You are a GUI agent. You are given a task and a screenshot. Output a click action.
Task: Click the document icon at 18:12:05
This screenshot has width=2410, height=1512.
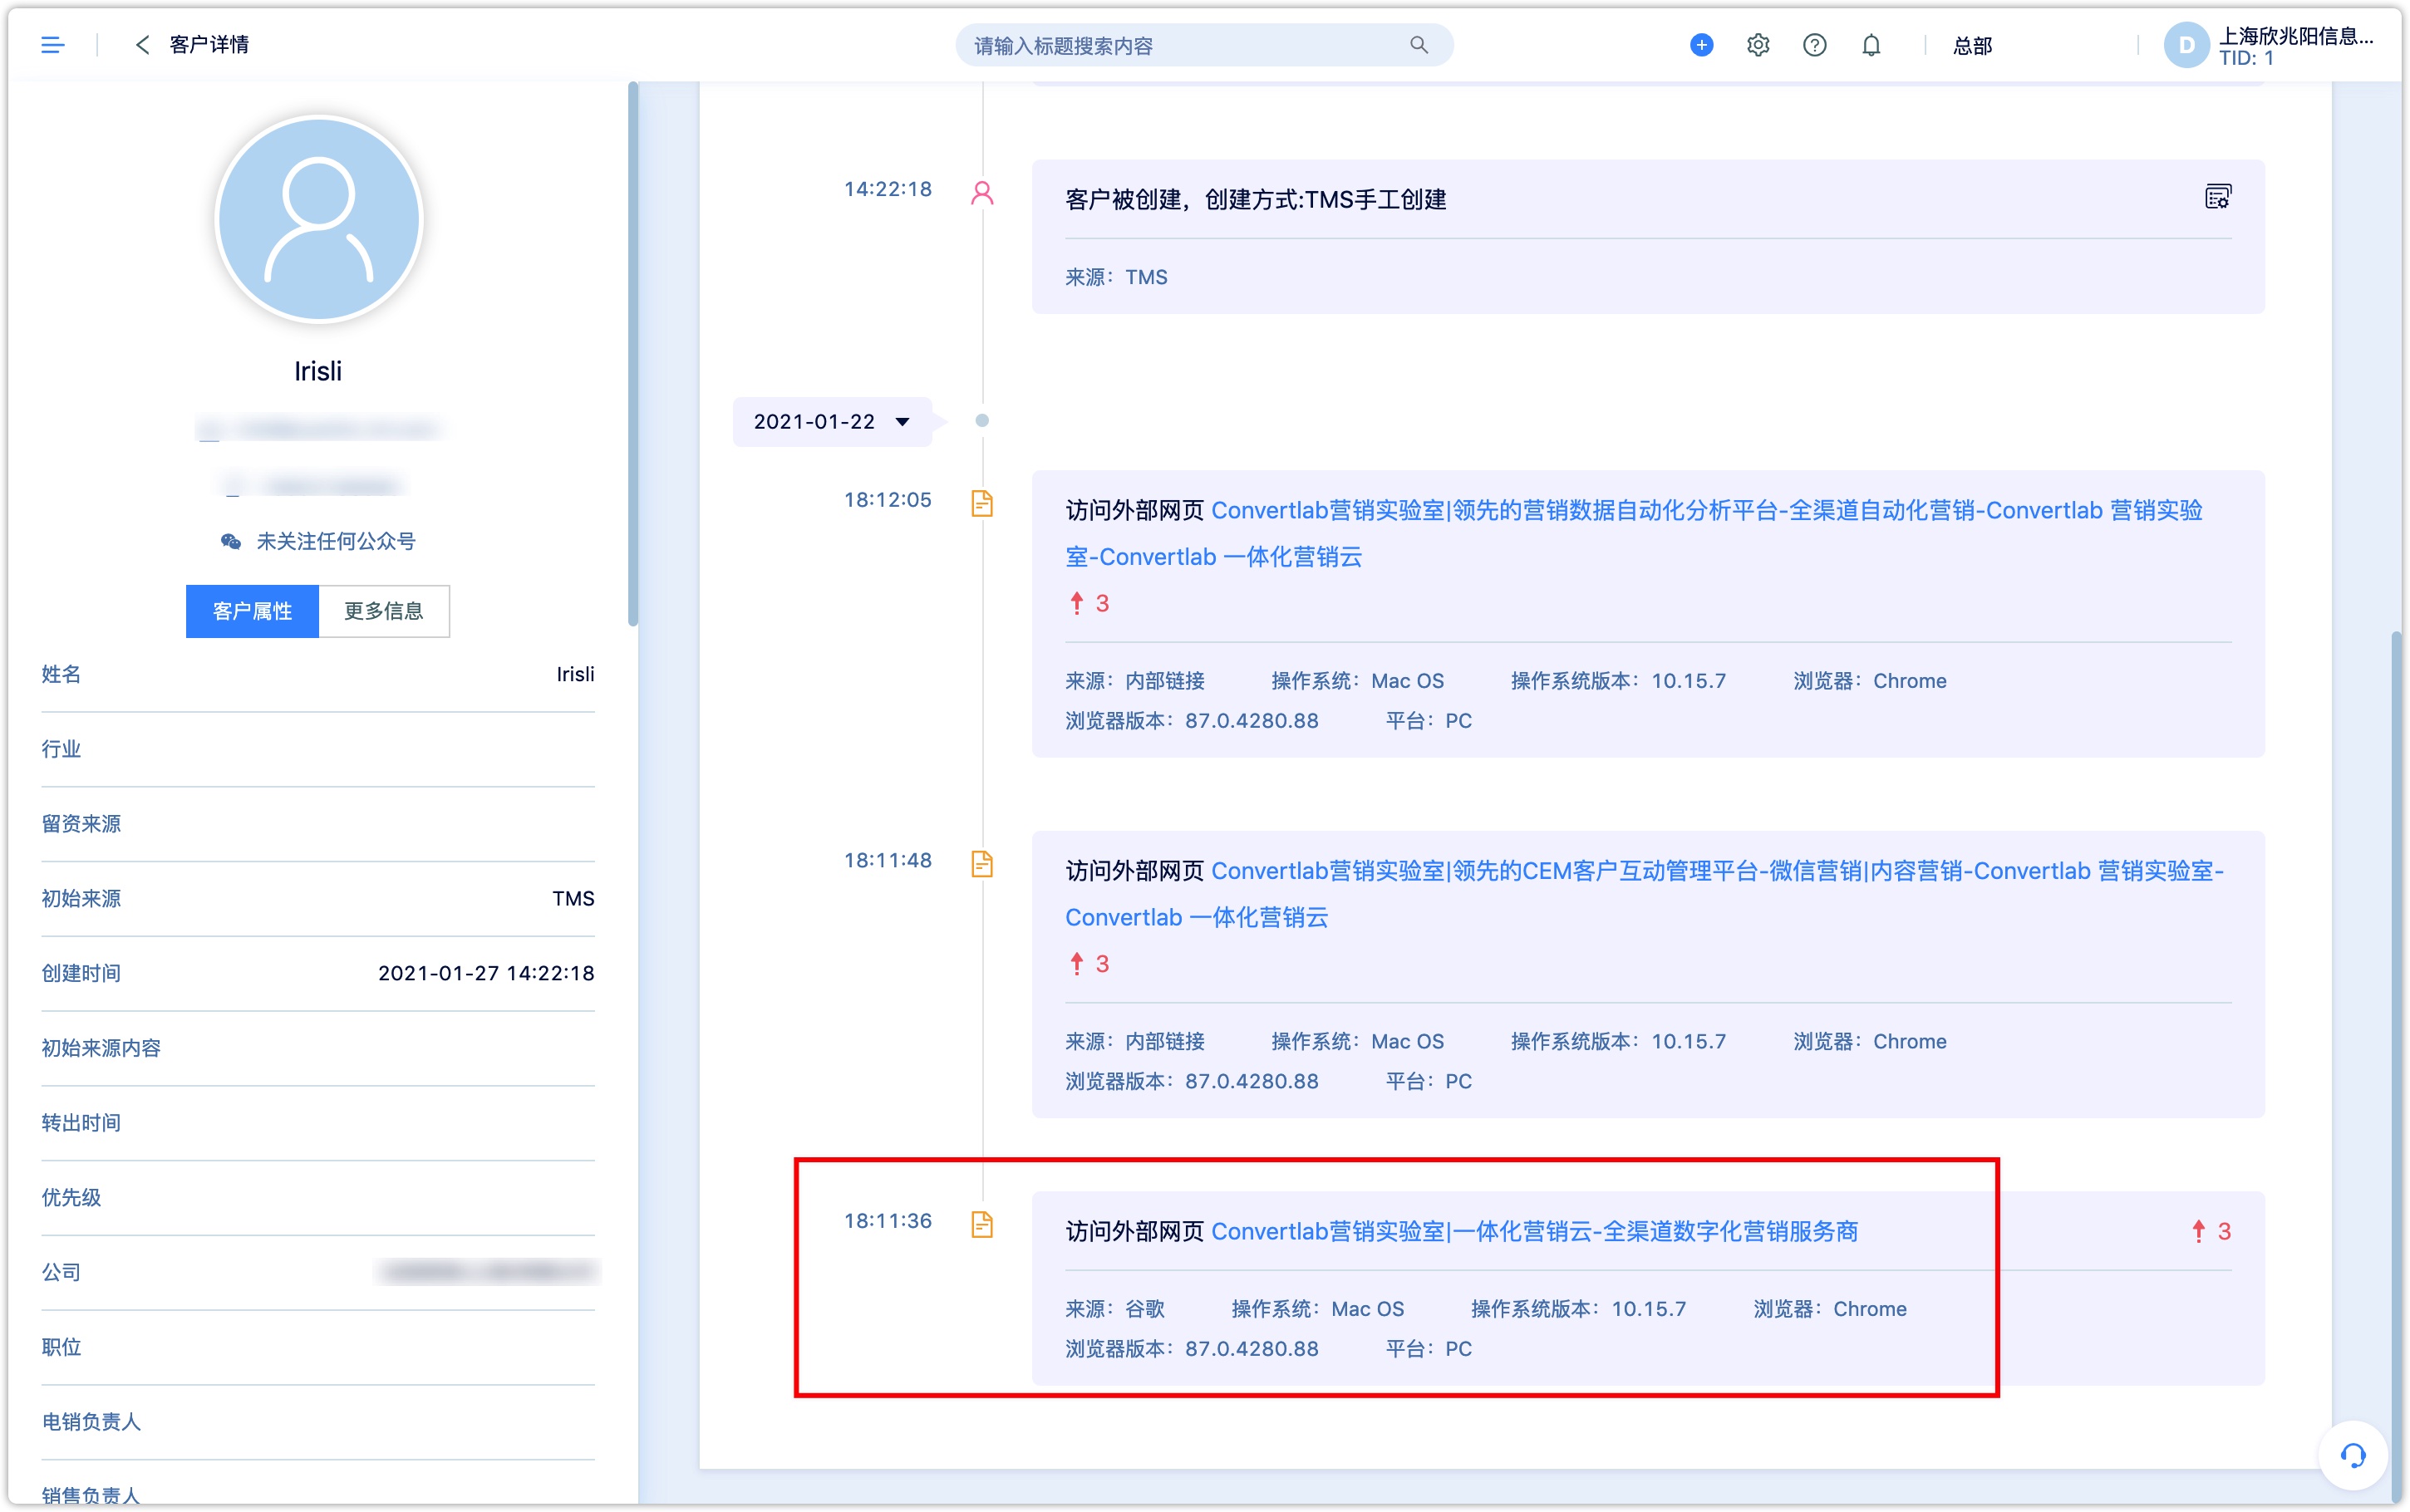coord(982,503)
